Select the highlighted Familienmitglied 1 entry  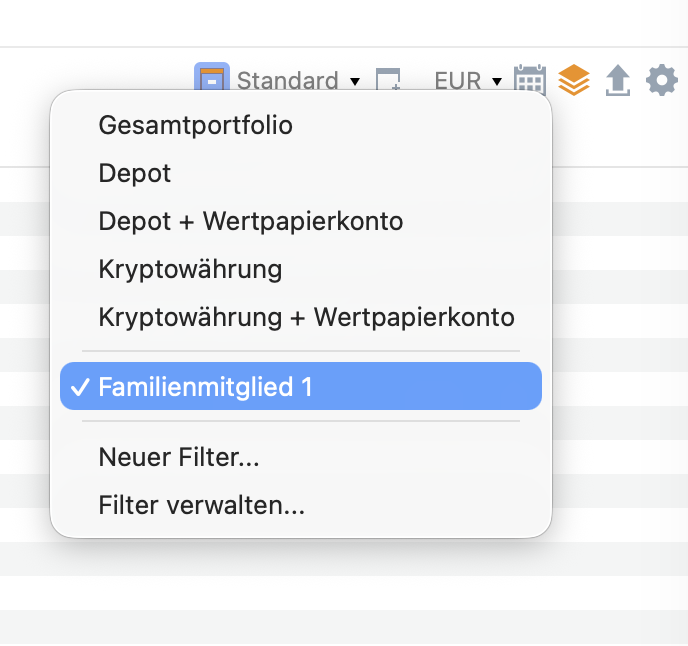[x=301, y=386]
